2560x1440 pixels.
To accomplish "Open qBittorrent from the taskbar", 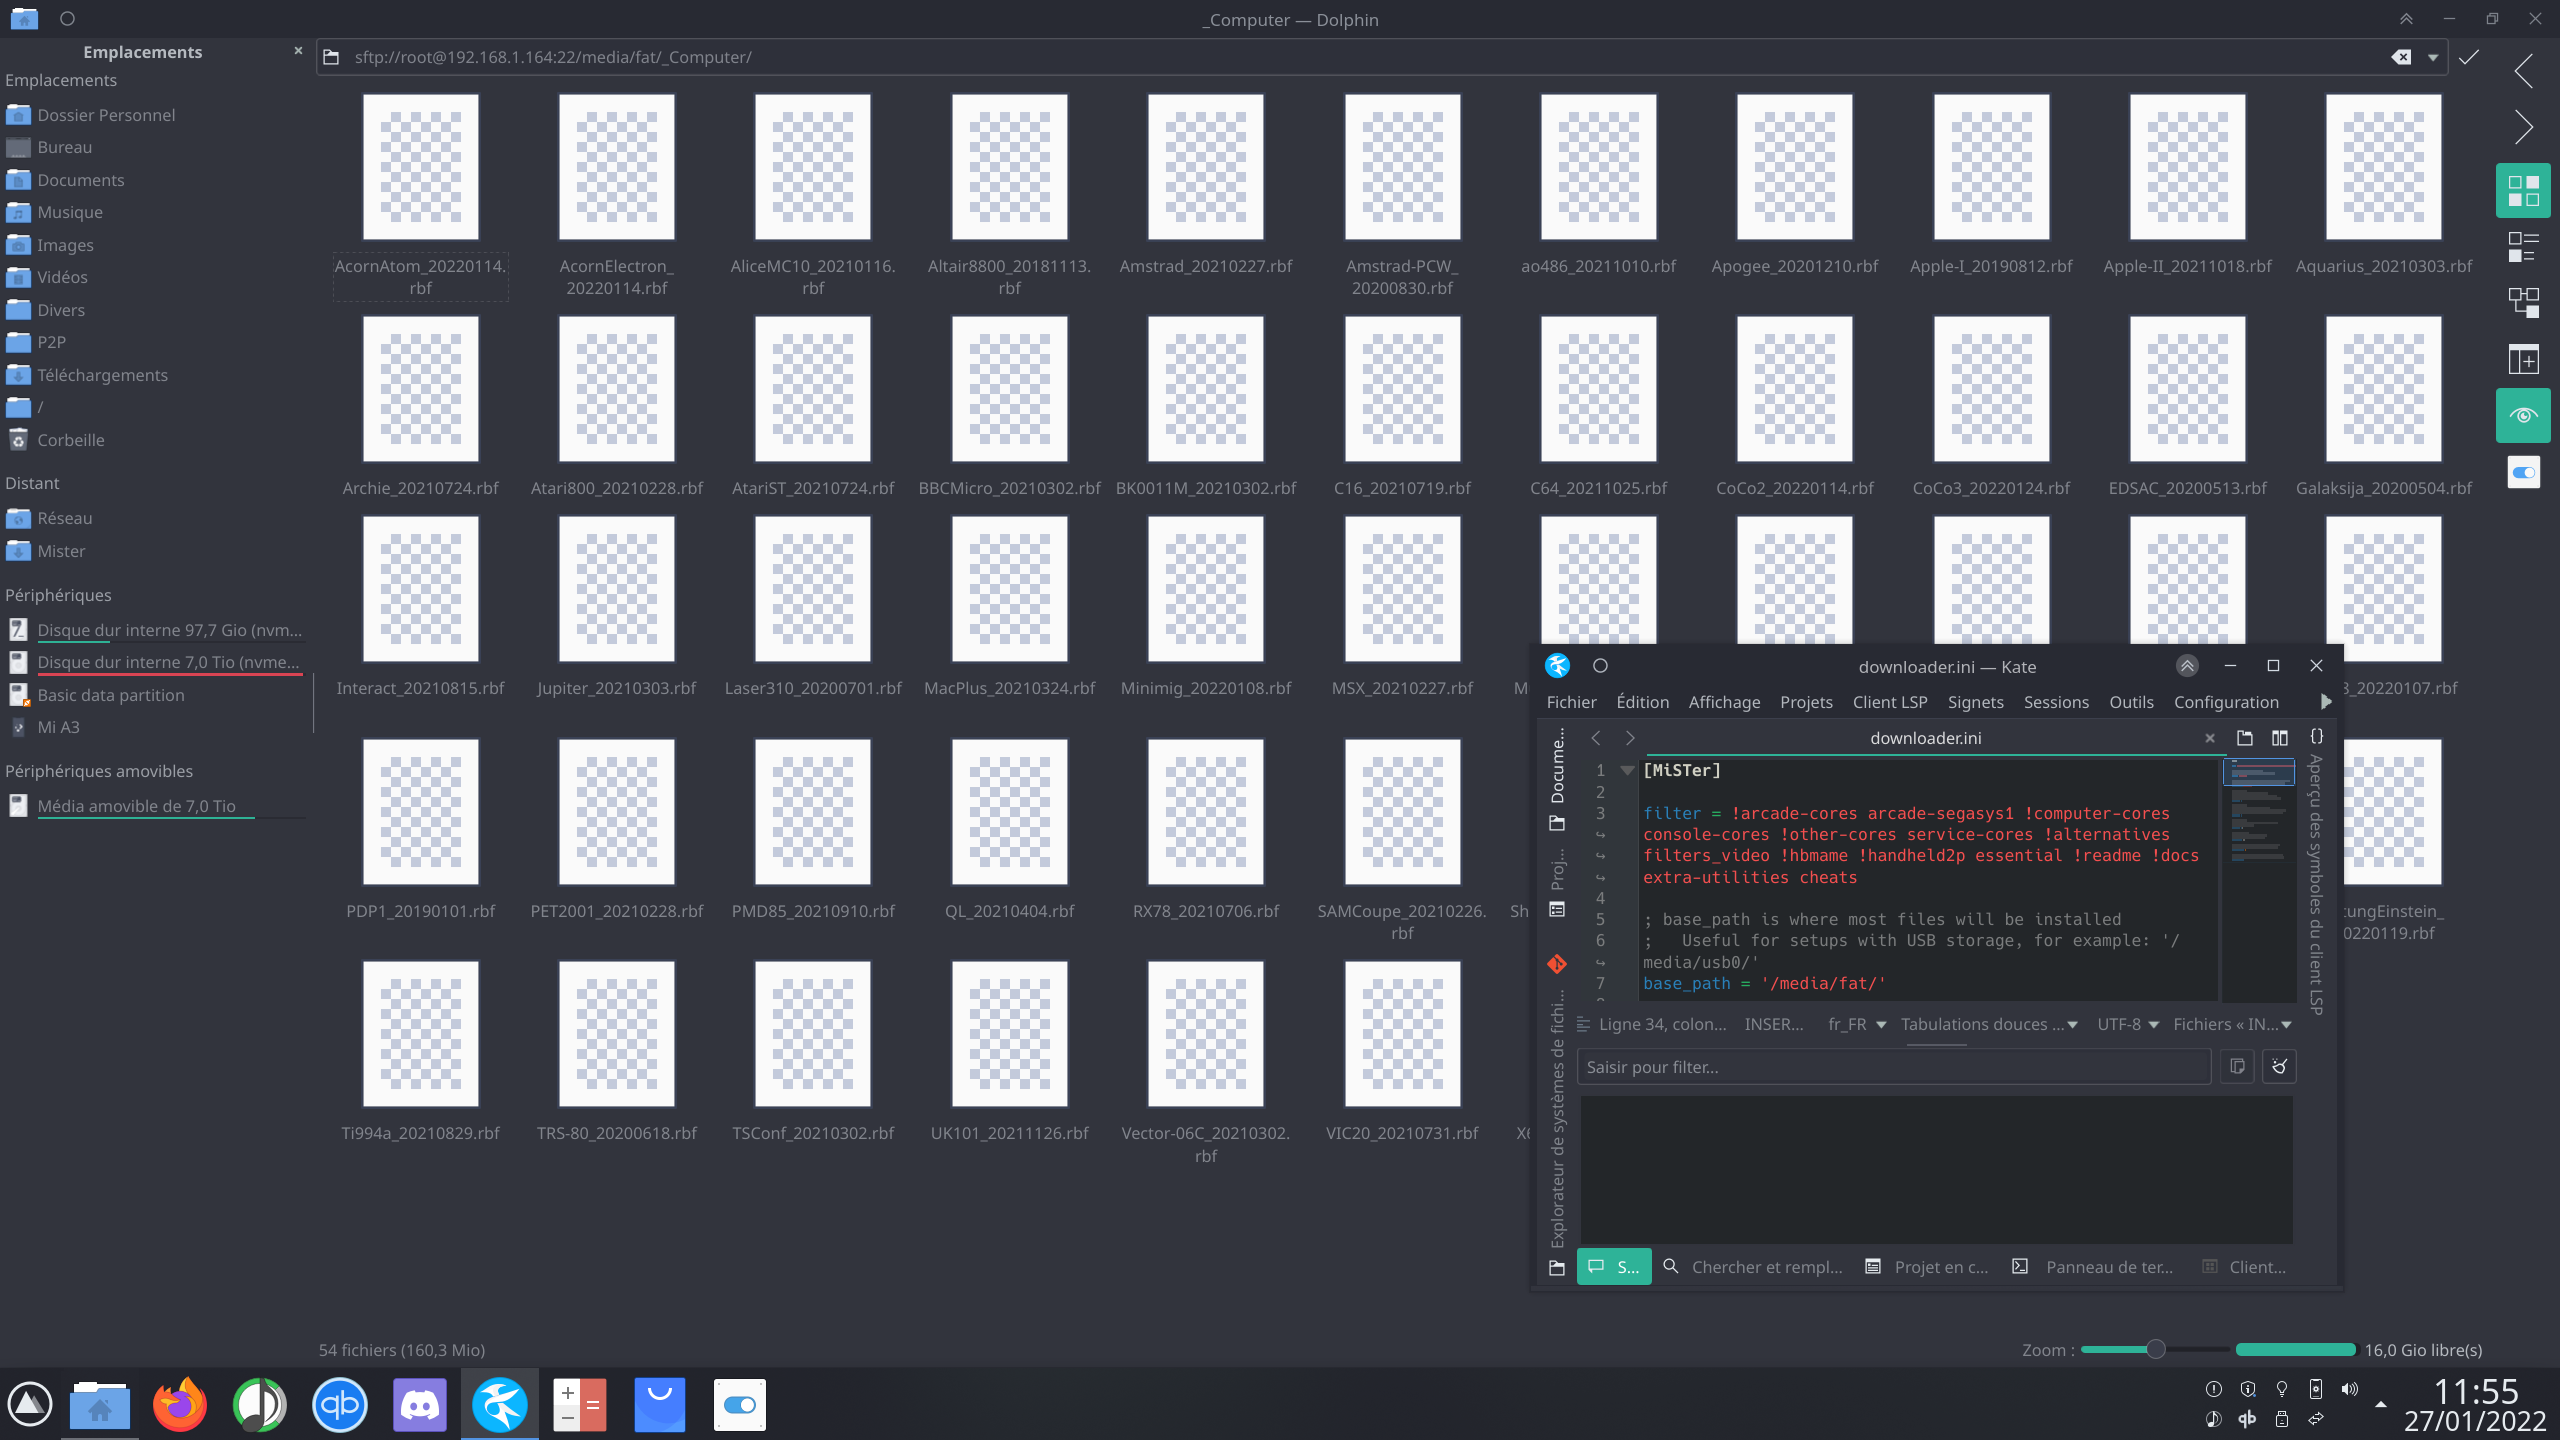I will coord(340,1404).
